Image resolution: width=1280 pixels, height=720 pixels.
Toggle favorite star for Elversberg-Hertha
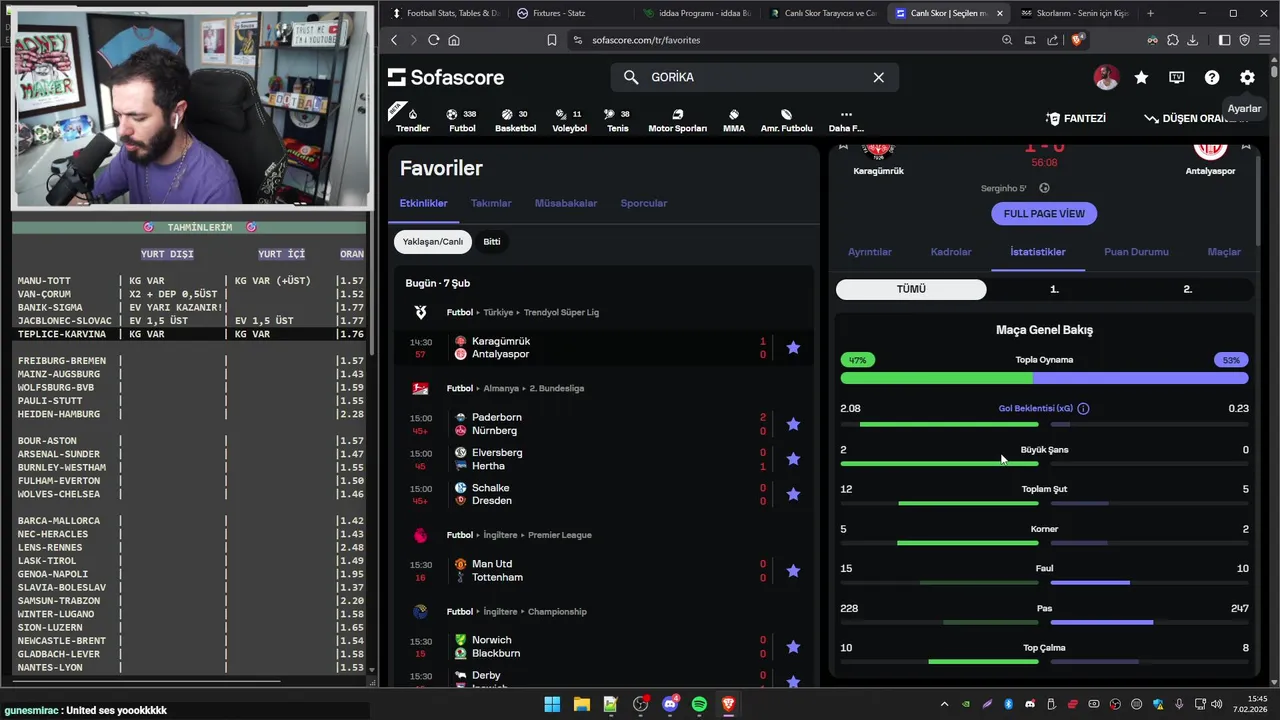(x=793, y=459)
